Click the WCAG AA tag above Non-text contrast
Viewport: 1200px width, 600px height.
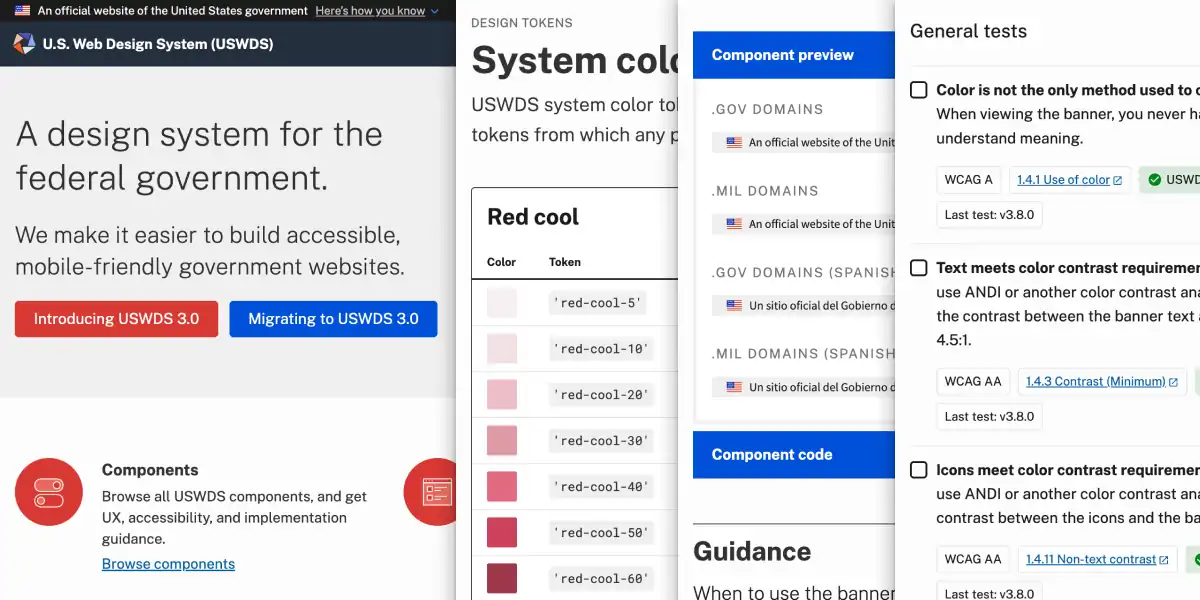pyautogui.click(x=973, y=560)
